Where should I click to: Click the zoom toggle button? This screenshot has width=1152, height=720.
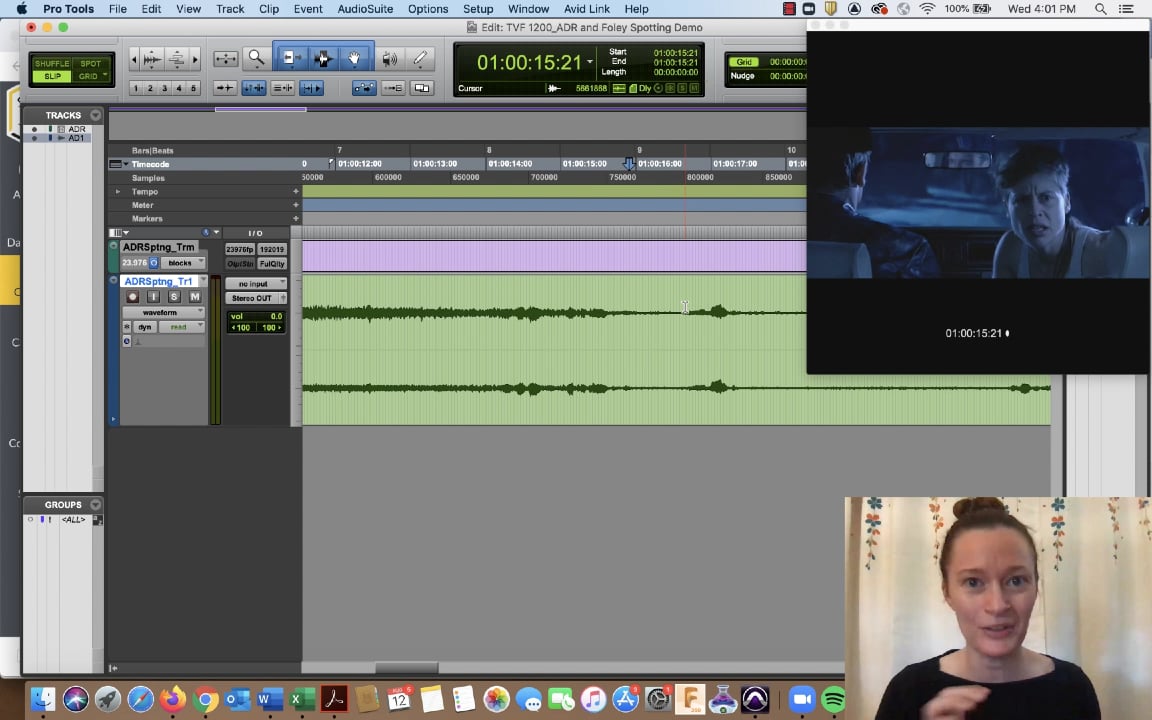point(226,58)
